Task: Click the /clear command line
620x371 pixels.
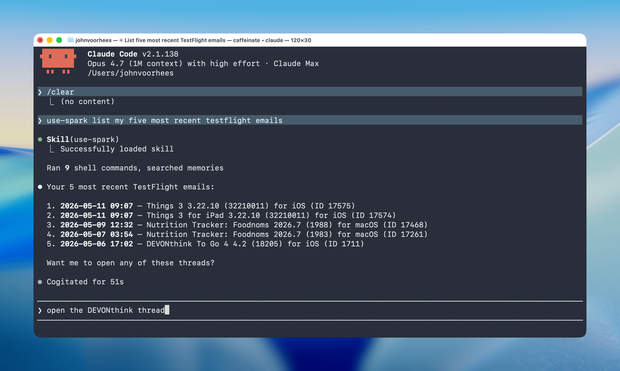Action: (x=310, y=92)
